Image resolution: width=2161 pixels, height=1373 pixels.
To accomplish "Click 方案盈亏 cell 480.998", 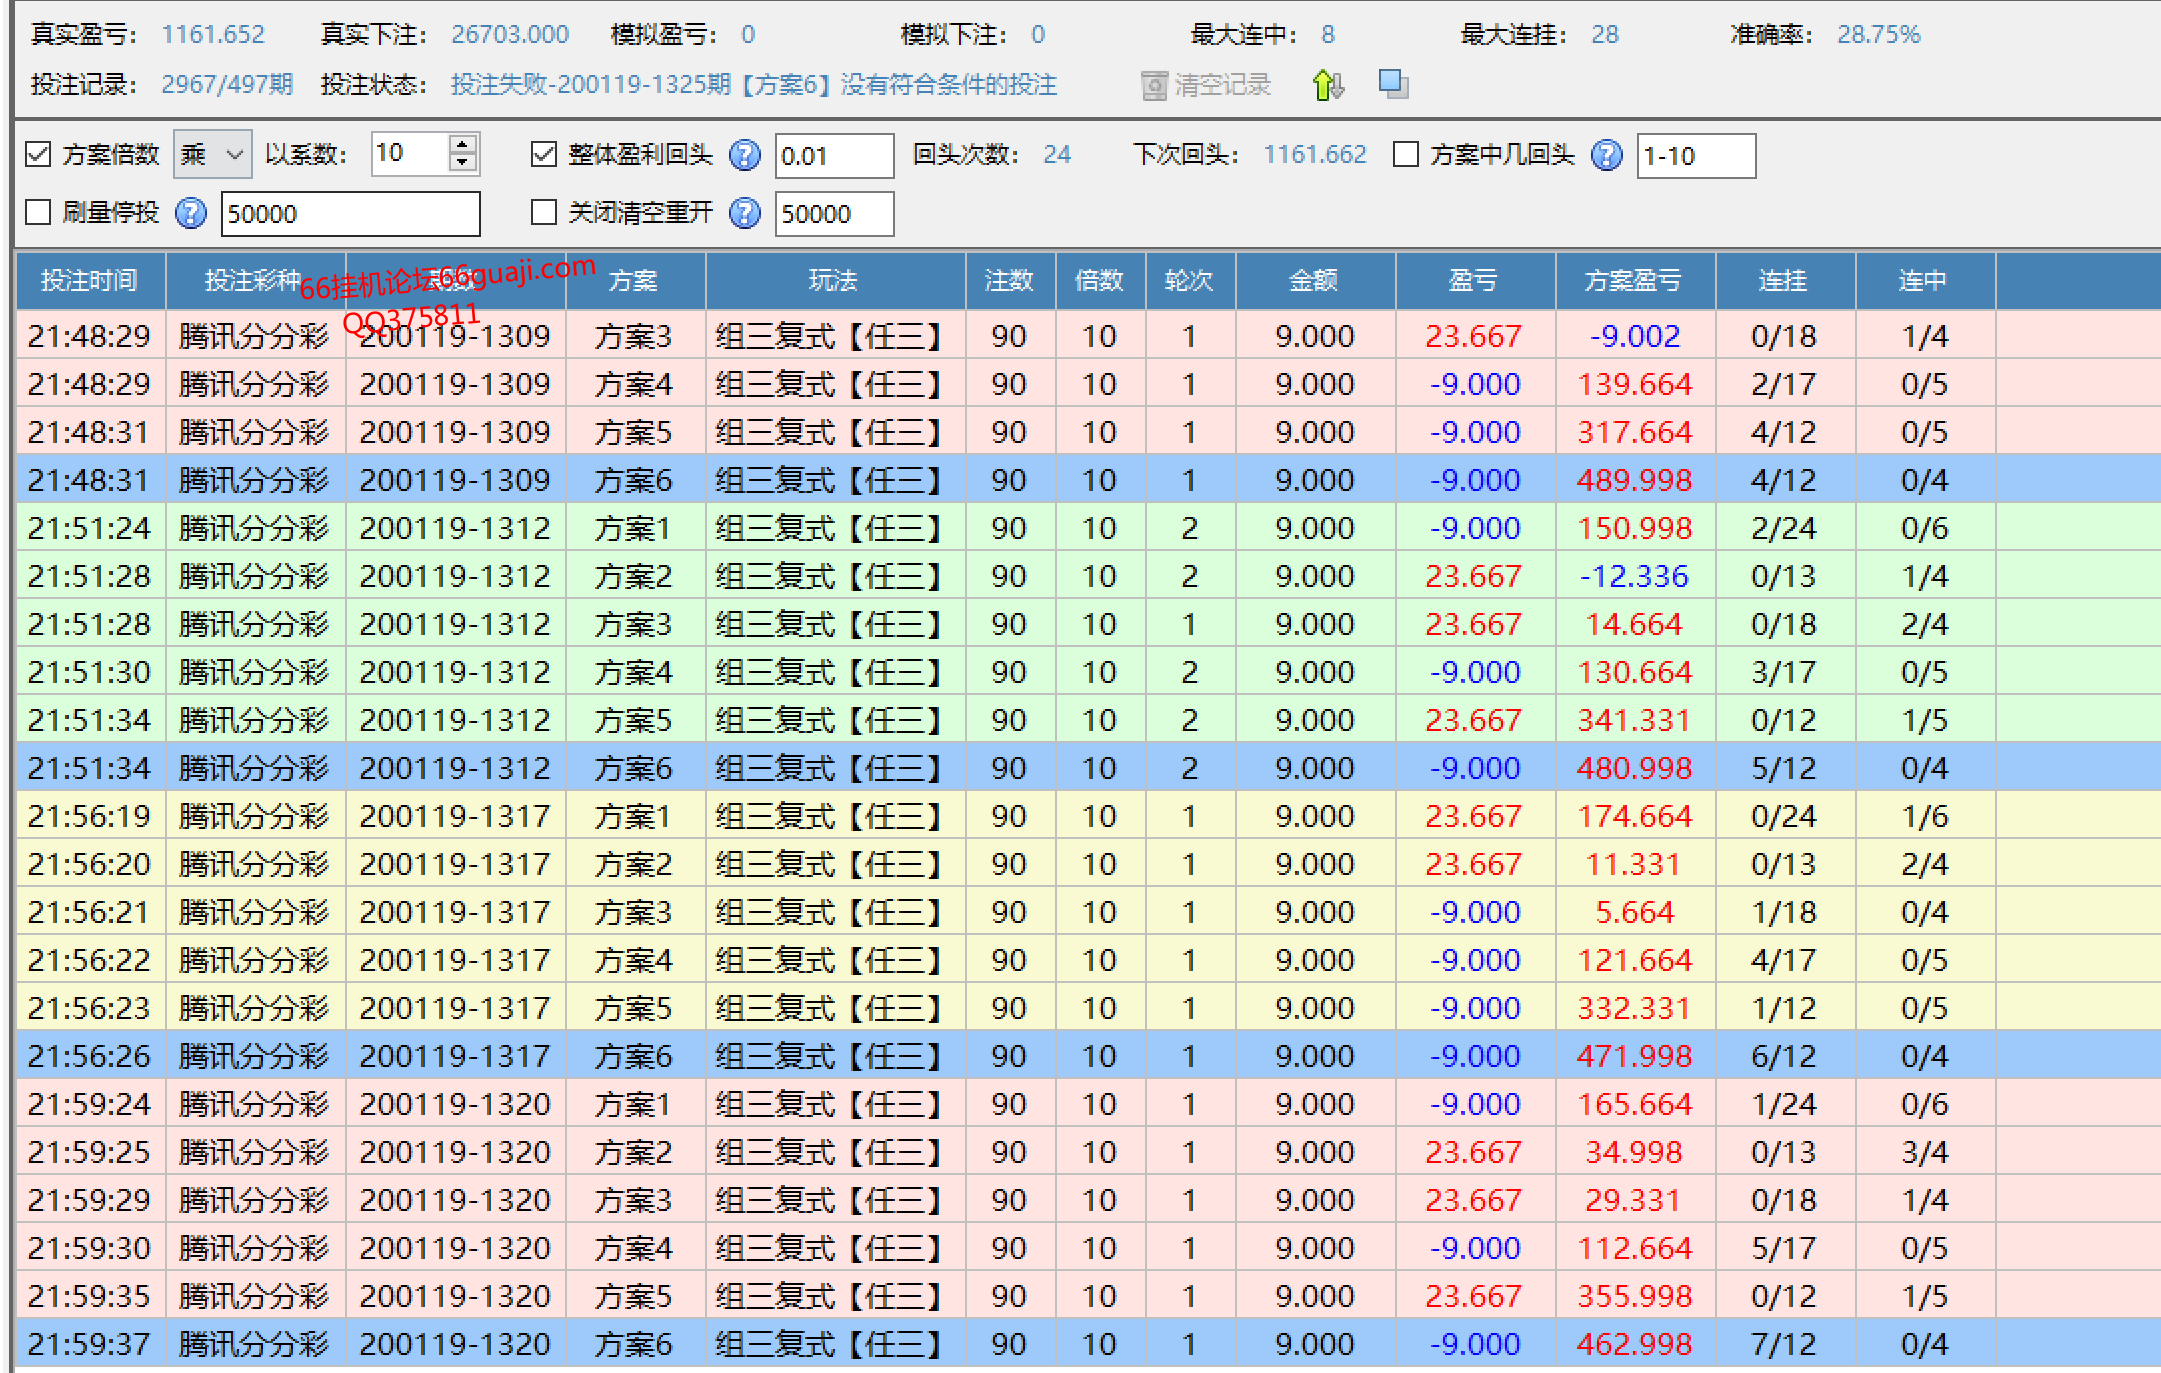I will click(1635, 768).
